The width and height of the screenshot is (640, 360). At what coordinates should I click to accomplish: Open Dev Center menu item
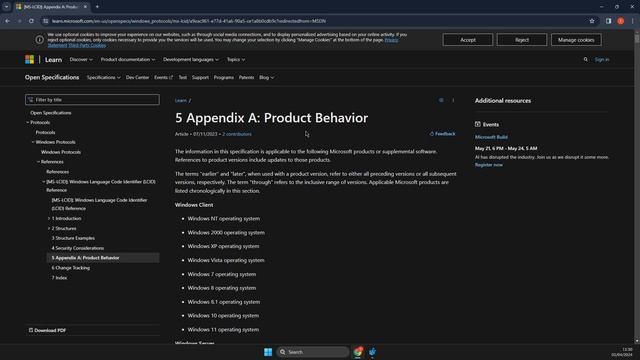[137, 78]
